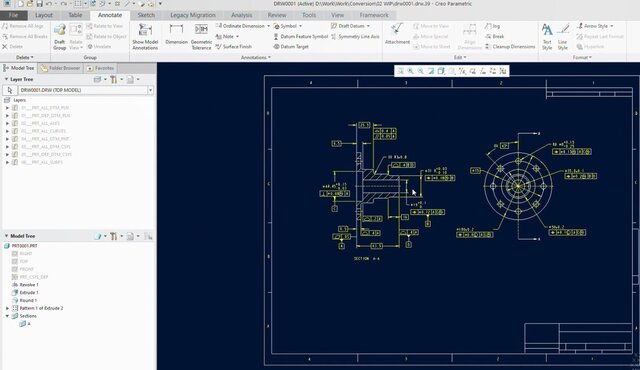This screenshot has width=640, height=370.
Task: Collapse the Layer Tree section
Action: [x=6, y=79]
